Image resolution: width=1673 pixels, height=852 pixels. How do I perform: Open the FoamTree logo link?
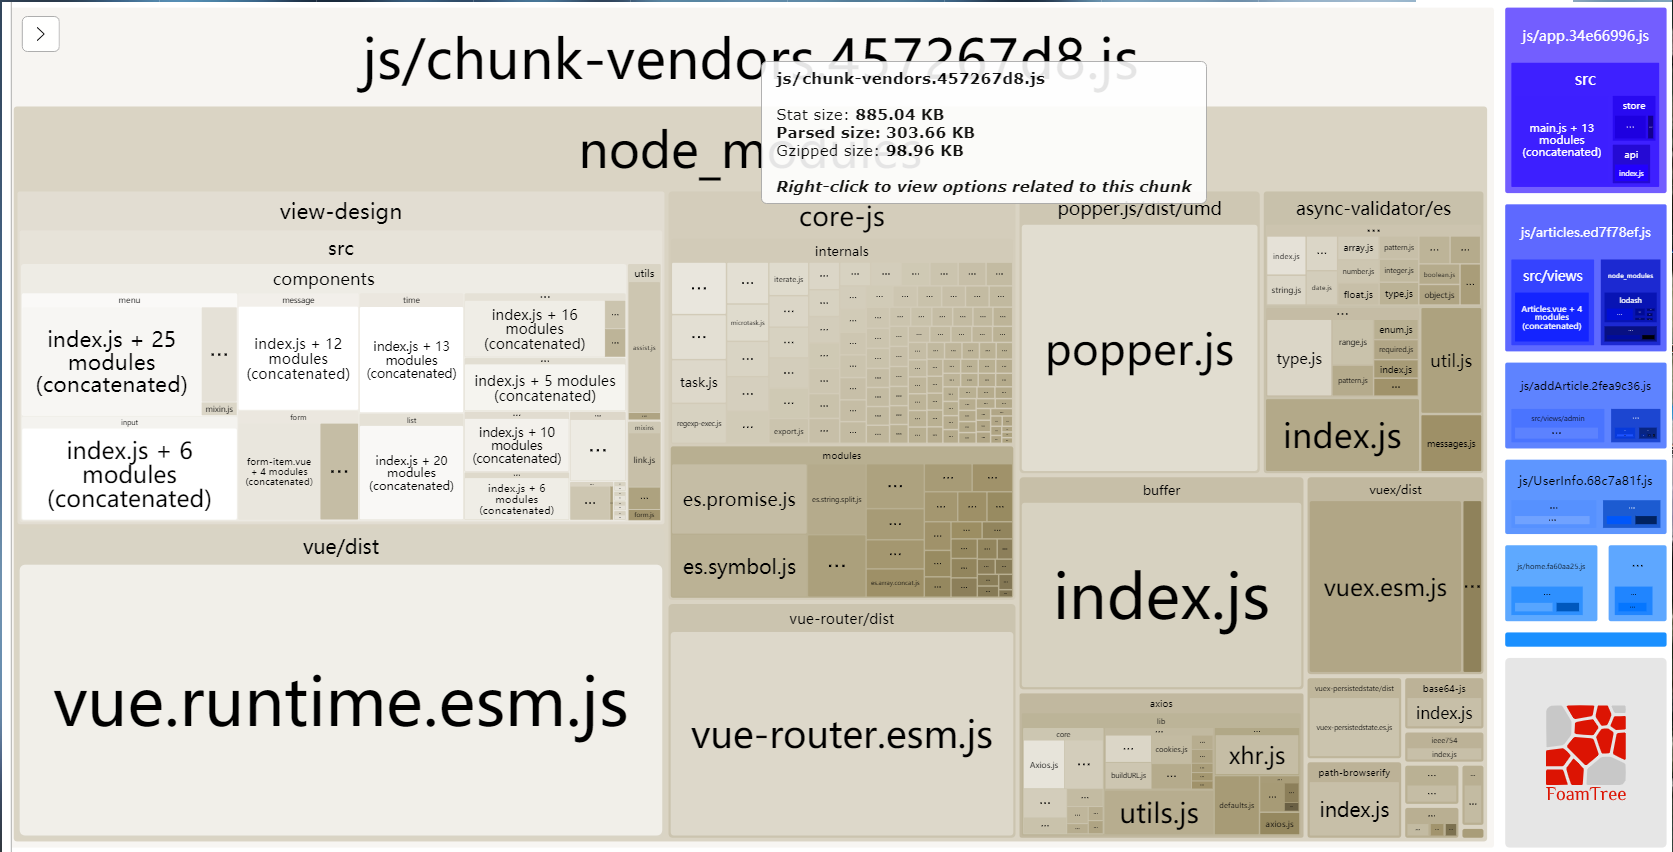click(x=1585, y=753)
